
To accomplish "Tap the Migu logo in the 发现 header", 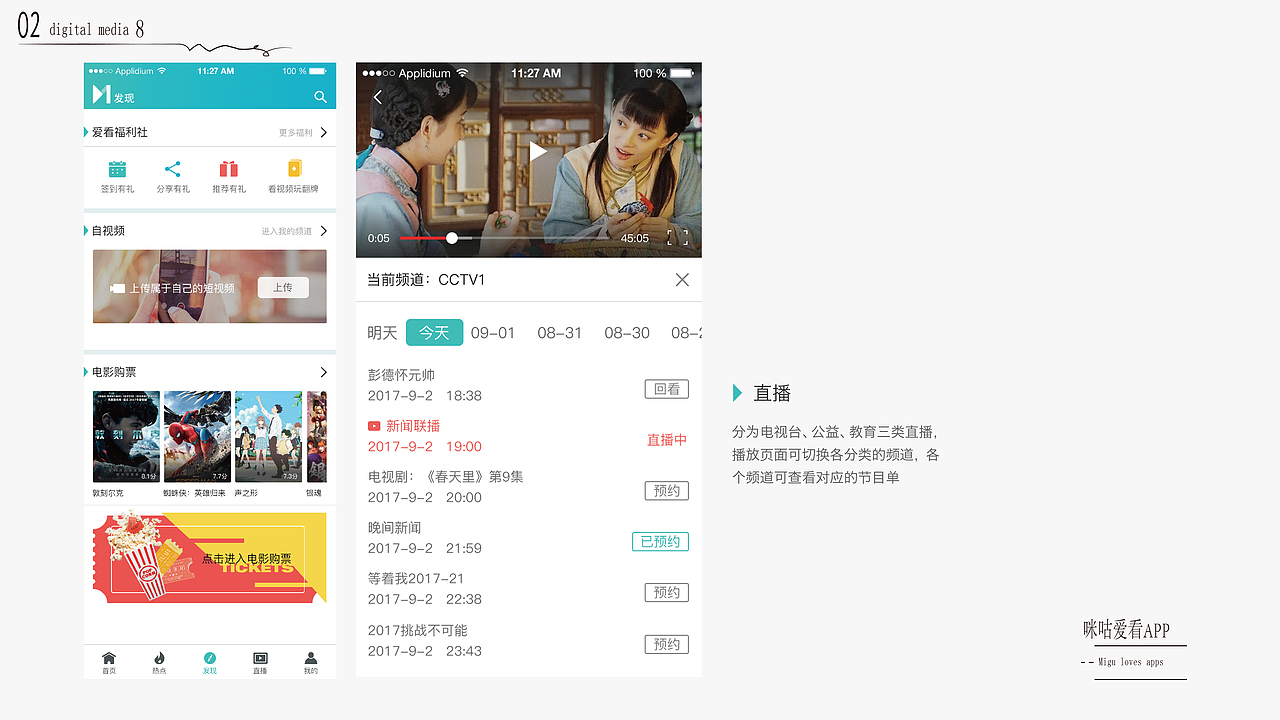I will 101,94.
